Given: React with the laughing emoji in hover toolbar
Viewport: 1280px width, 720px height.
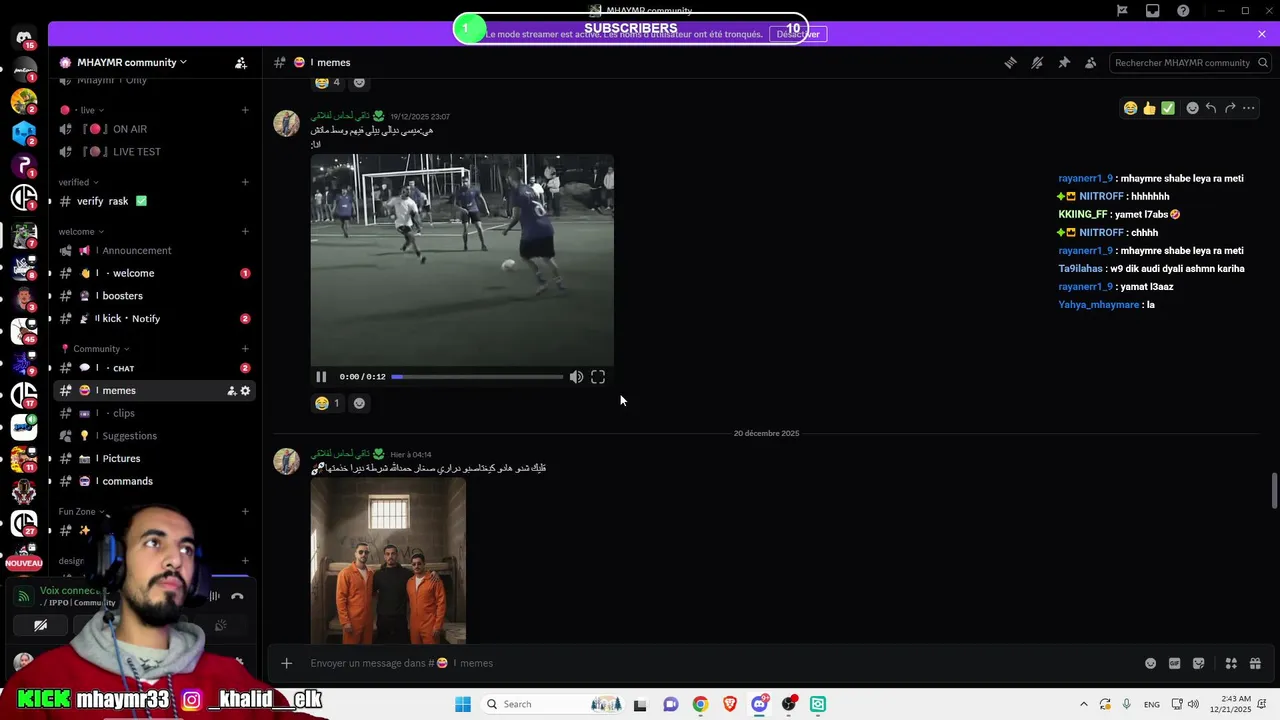Looking at the screenshot, I should pos(1130,108).
